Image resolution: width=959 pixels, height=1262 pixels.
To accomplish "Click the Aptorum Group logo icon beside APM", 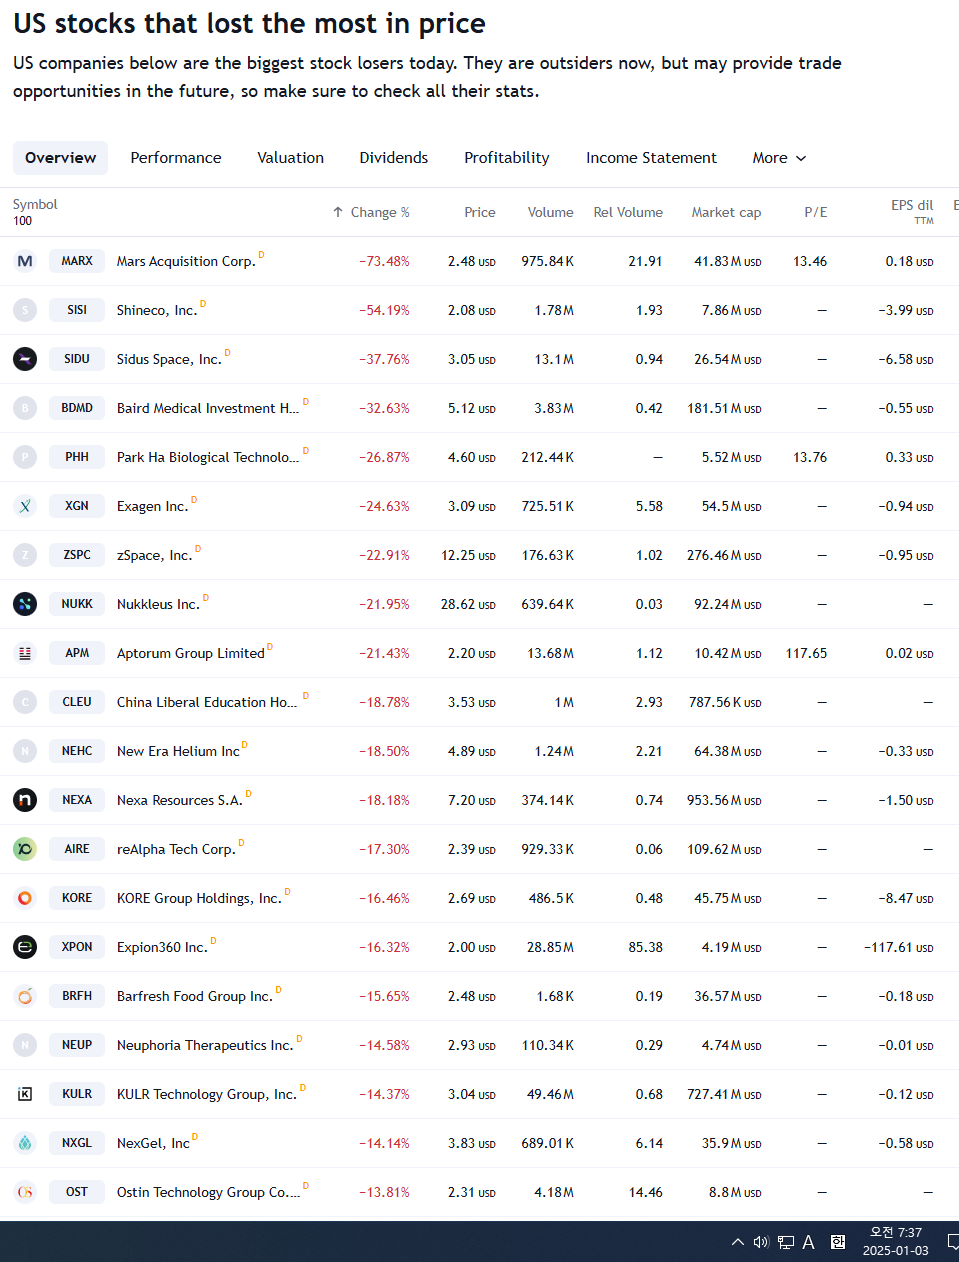I will coord(25,653).
